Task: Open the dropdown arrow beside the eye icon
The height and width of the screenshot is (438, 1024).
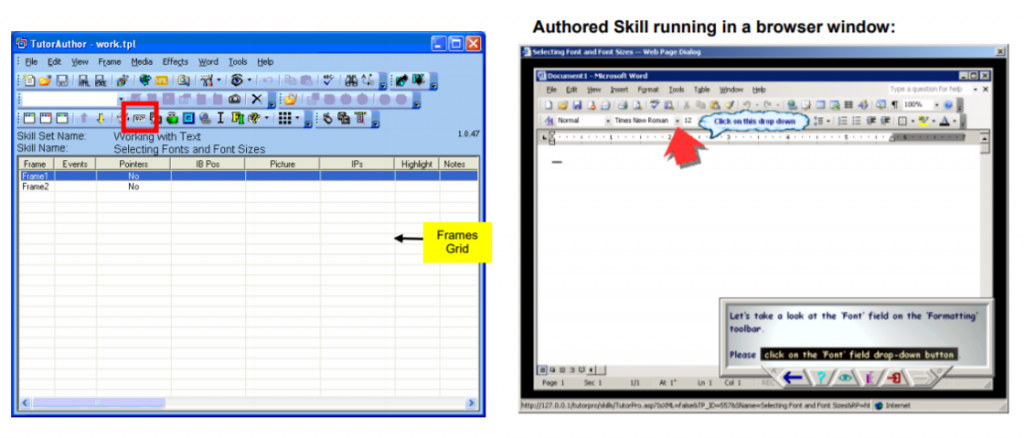Action: (249, 81)
